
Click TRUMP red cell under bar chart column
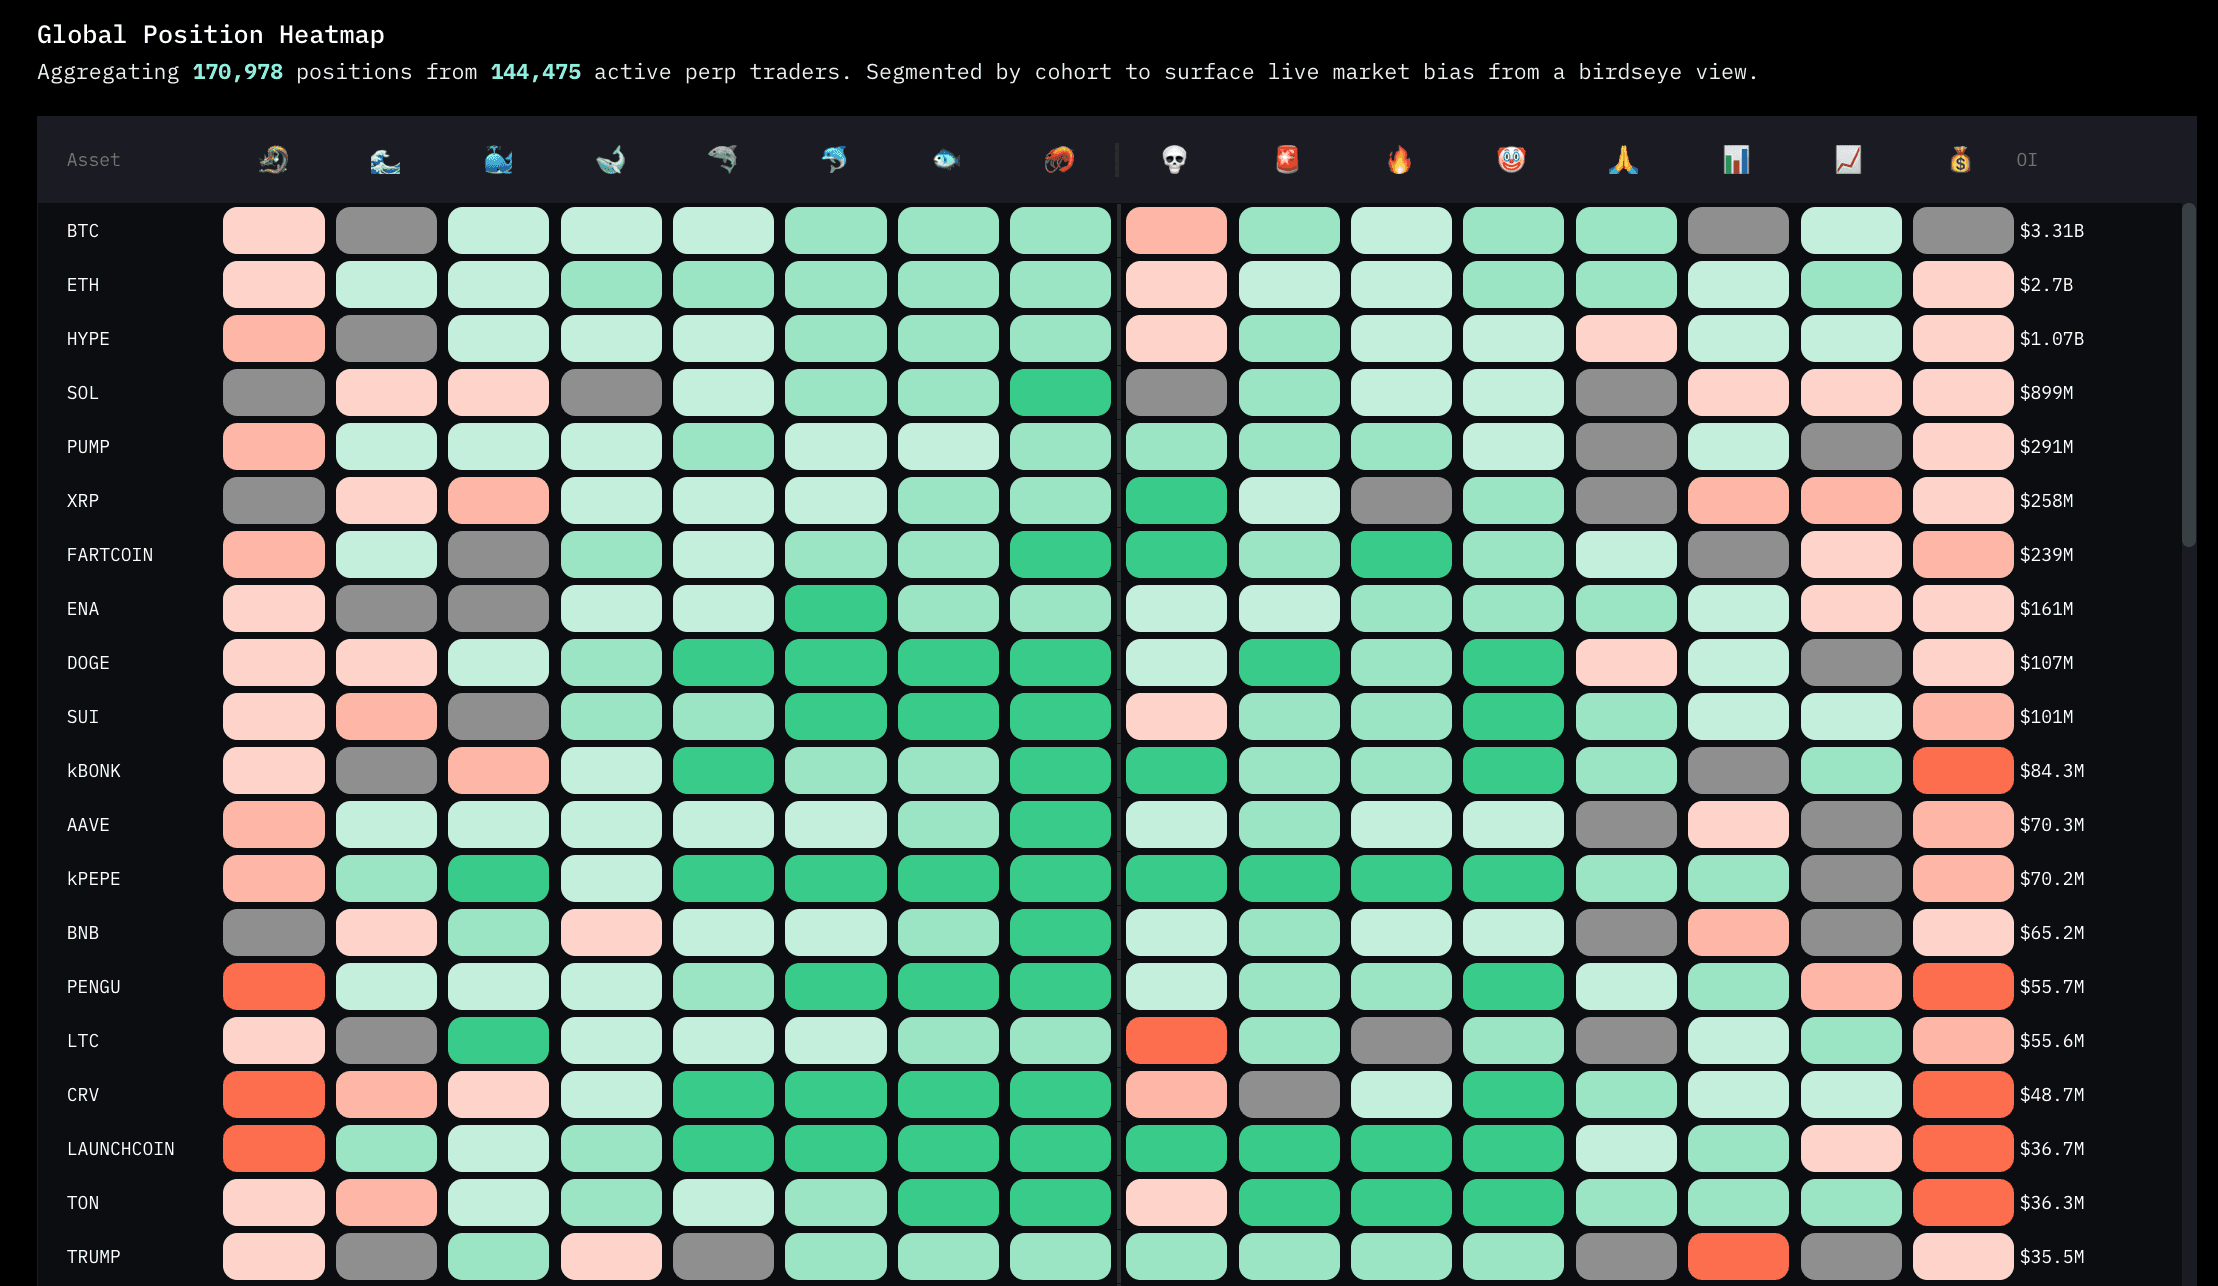tap(1738, 1257)
